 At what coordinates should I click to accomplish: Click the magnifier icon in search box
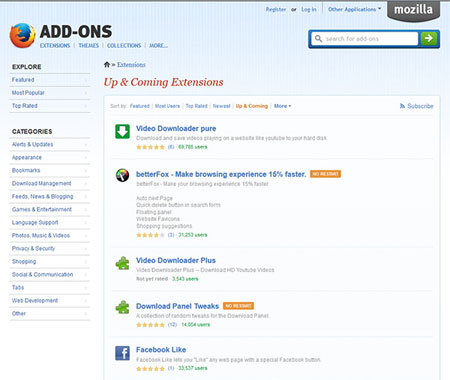click(x=318, y=39)
